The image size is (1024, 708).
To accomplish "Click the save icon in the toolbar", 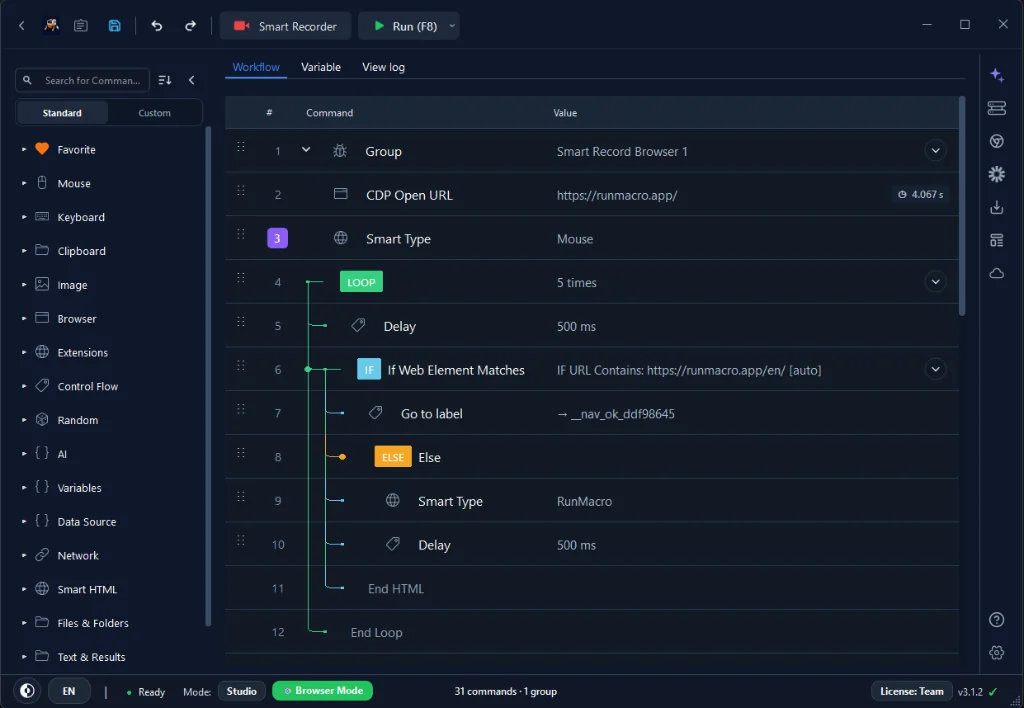I will point(114,25).
